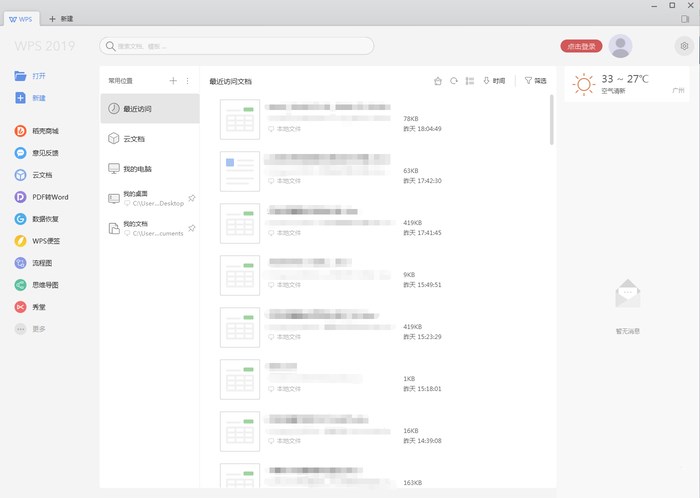Add a new common location with plus

[x=173, y=81]
